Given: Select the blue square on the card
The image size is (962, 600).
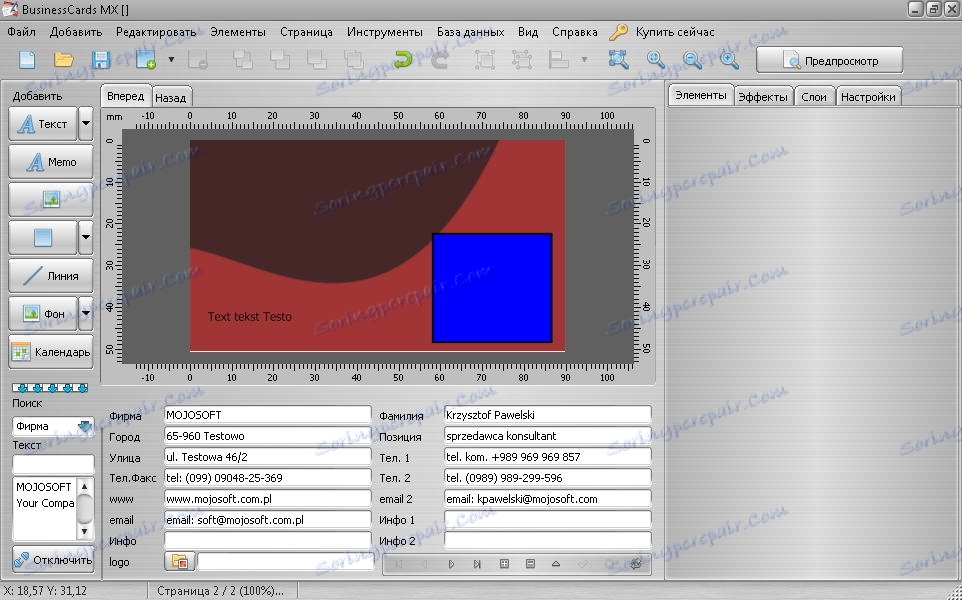Looking at the screenshot, I should click(492, 288).
